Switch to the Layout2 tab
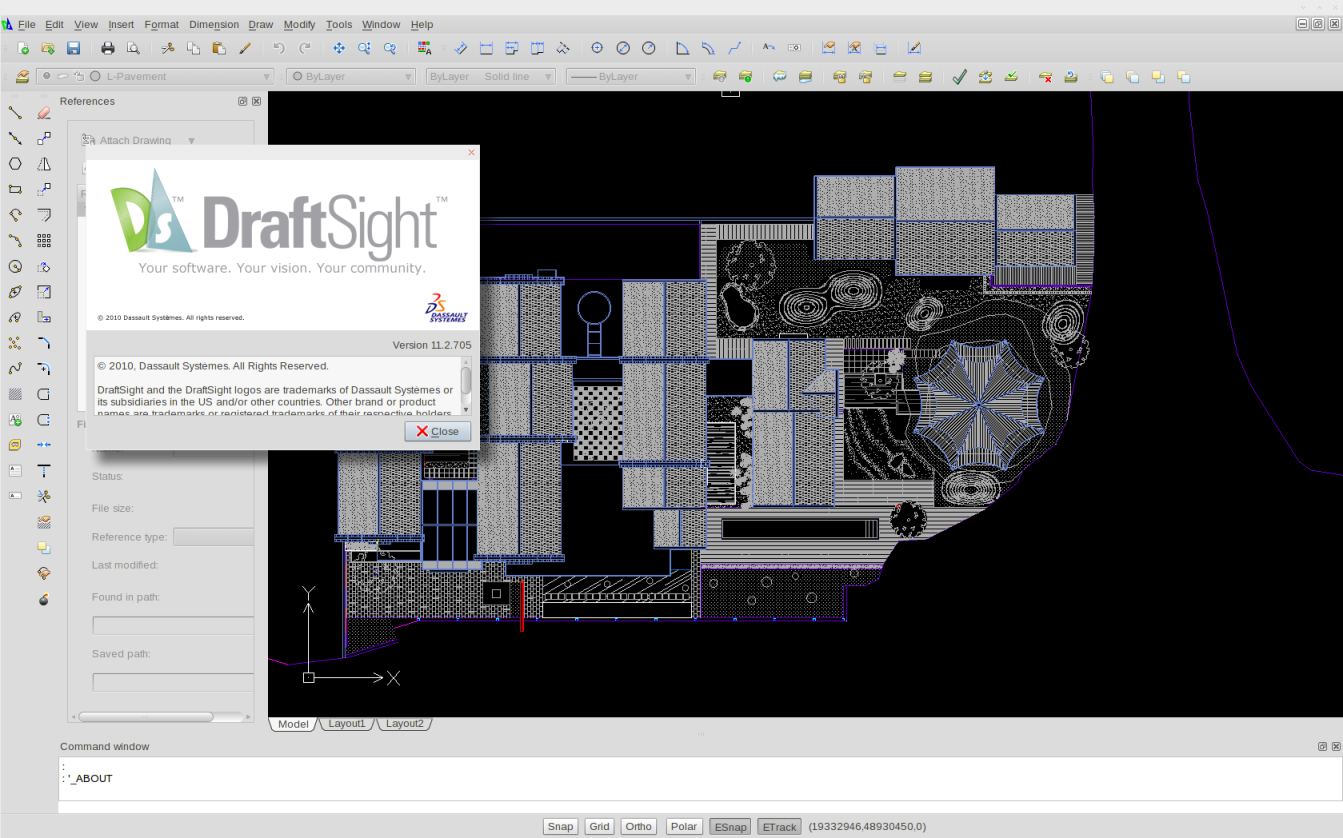This screenshot has height=838, width=1343. click(x=405, y=724)
